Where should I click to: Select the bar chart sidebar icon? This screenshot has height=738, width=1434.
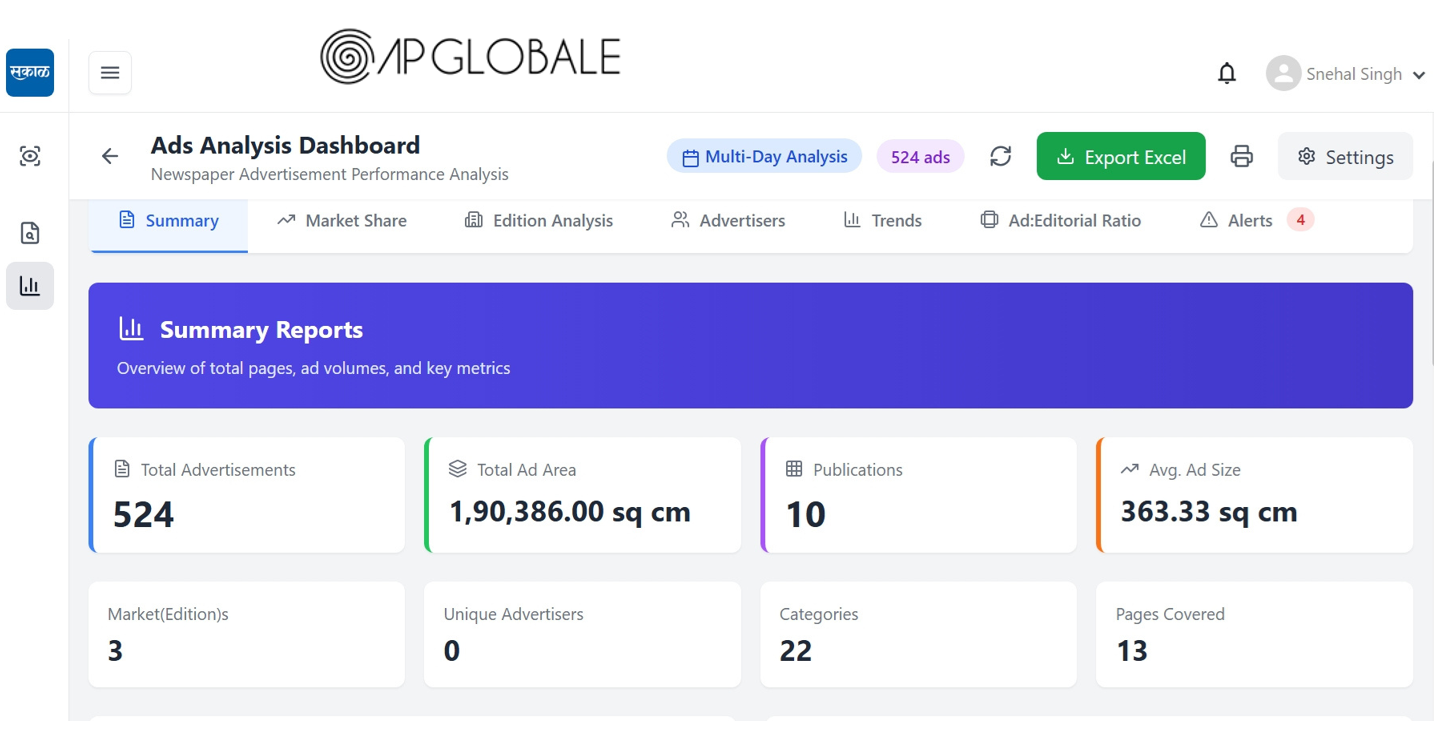[x=30, y=286]
